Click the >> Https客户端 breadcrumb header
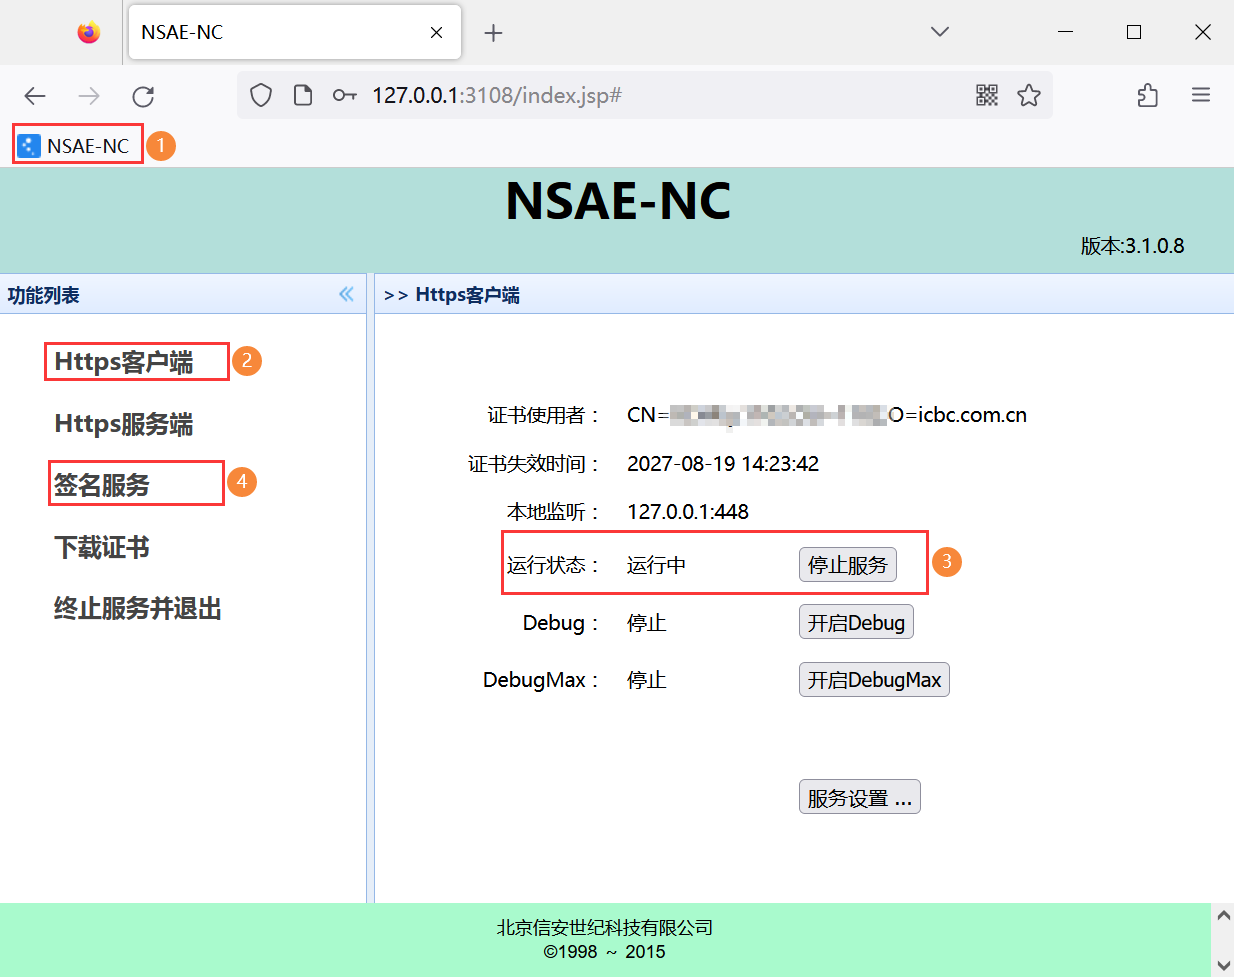 (452, 295)
